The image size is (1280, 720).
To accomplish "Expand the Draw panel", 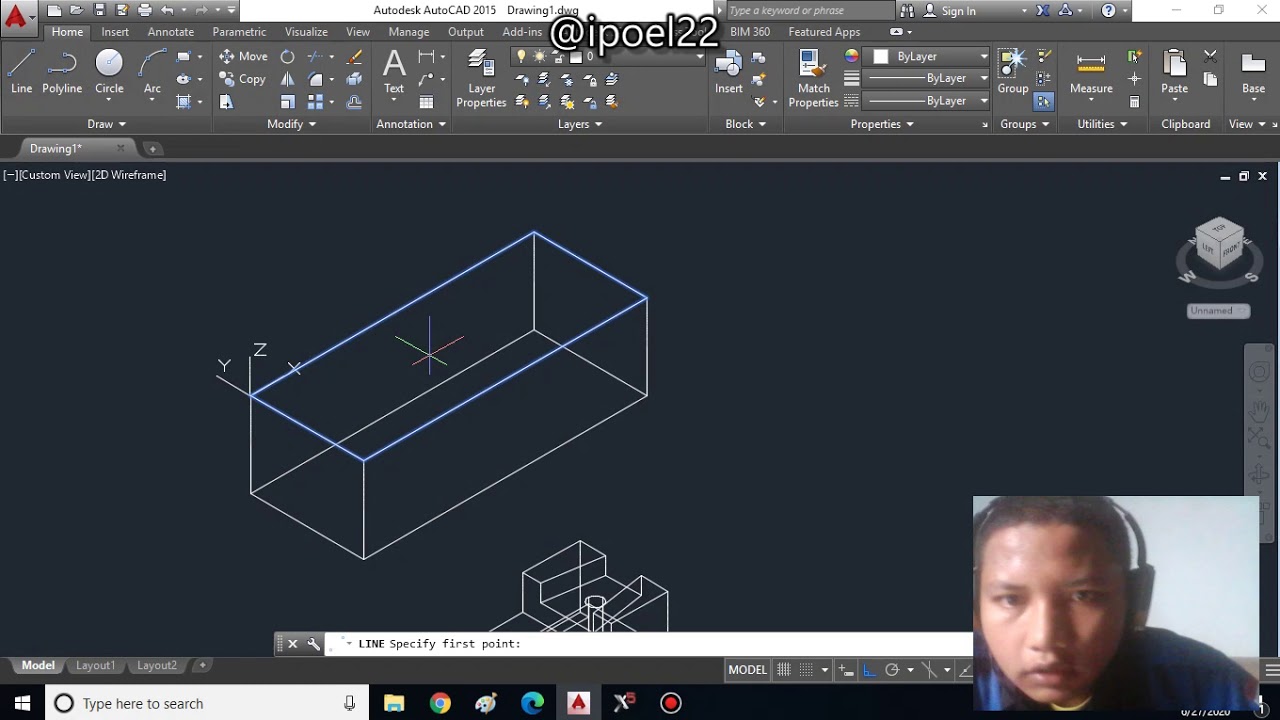I will [x=106, y=124].
